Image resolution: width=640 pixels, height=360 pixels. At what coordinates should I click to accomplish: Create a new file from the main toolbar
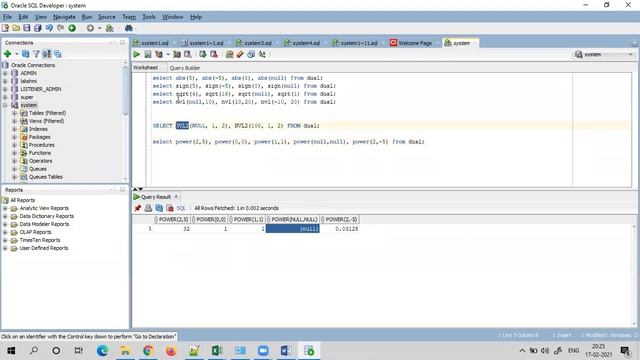5,28
